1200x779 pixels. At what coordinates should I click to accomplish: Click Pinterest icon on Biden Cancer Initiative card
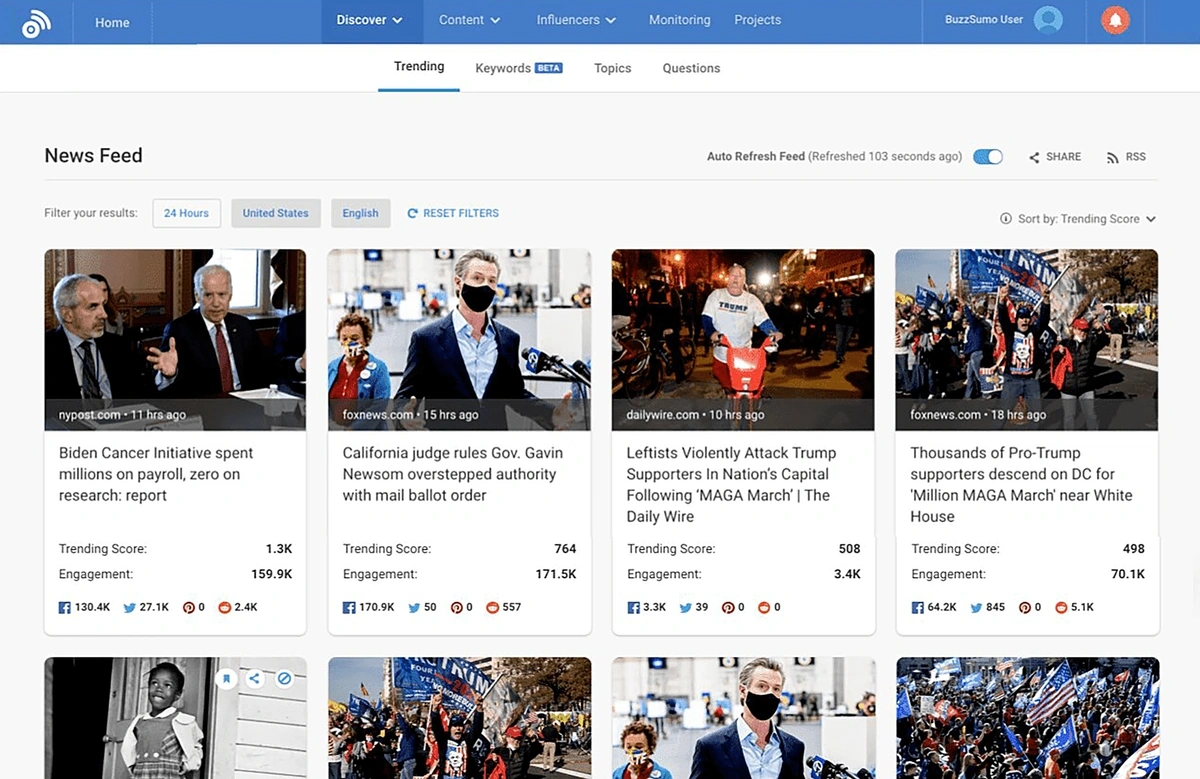[188, 607]
